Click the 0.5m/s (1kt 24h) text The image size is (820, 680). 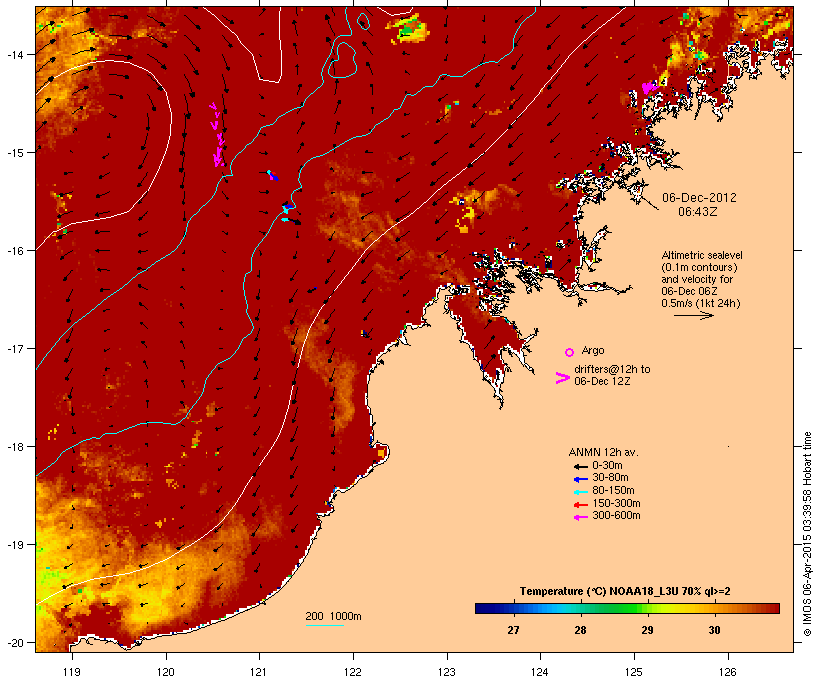pyautogui.click(x=701, y=303)
